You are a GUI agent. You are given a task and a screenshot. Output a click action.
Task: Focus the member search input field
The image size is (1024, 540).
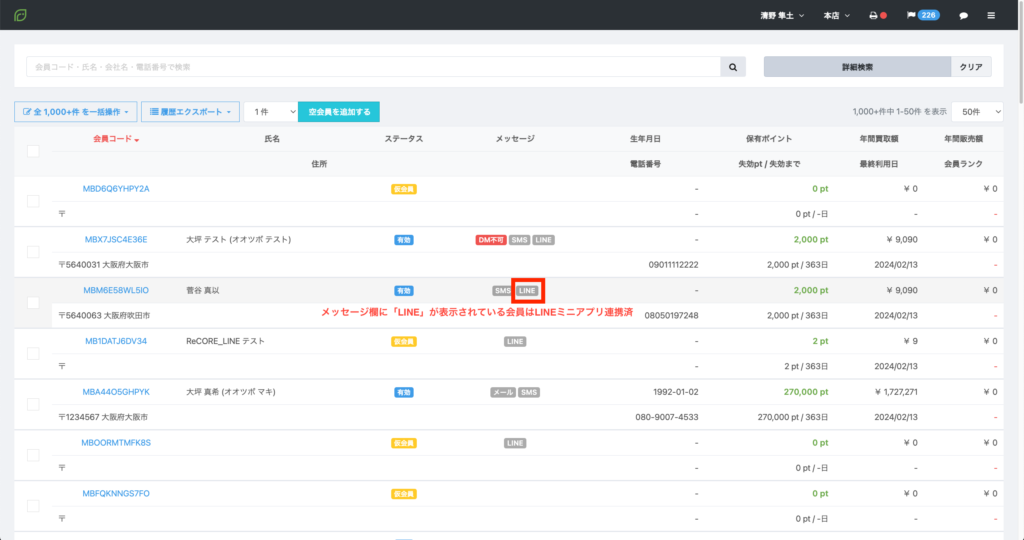tap(372, 67)
